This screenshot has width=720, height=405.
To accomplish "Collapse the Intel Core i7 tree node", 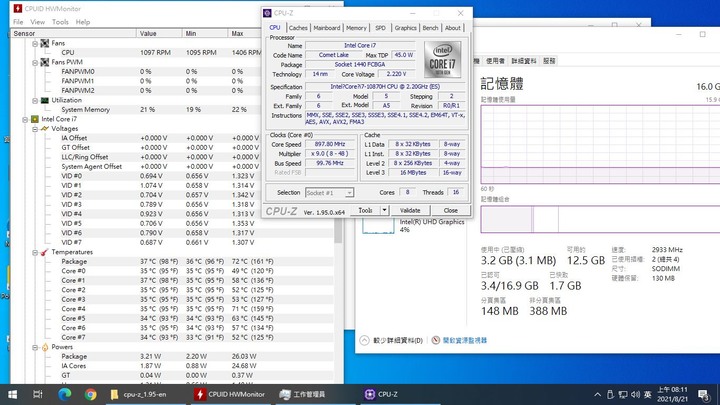I will pyautogui.click(x=25, y=119).
